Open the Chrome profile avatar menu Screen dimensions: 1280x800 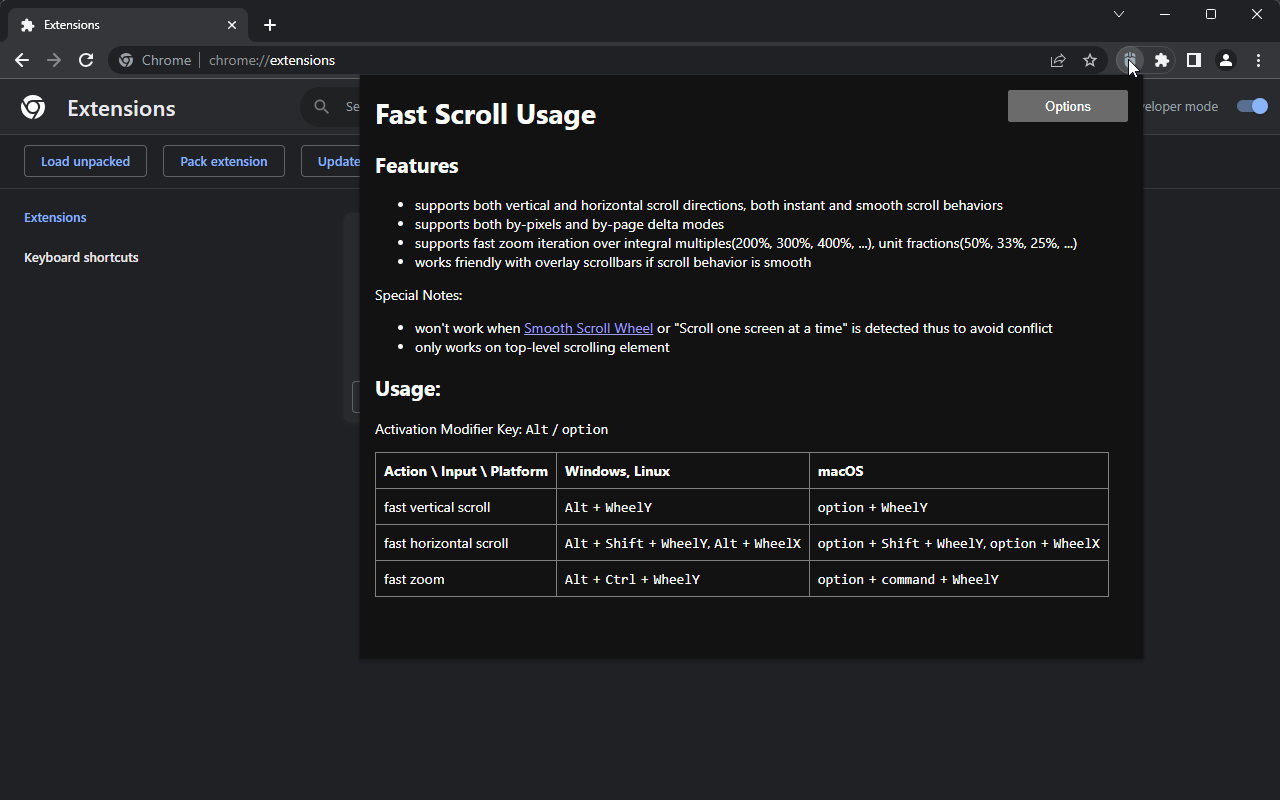click(x=1225, y=60)
